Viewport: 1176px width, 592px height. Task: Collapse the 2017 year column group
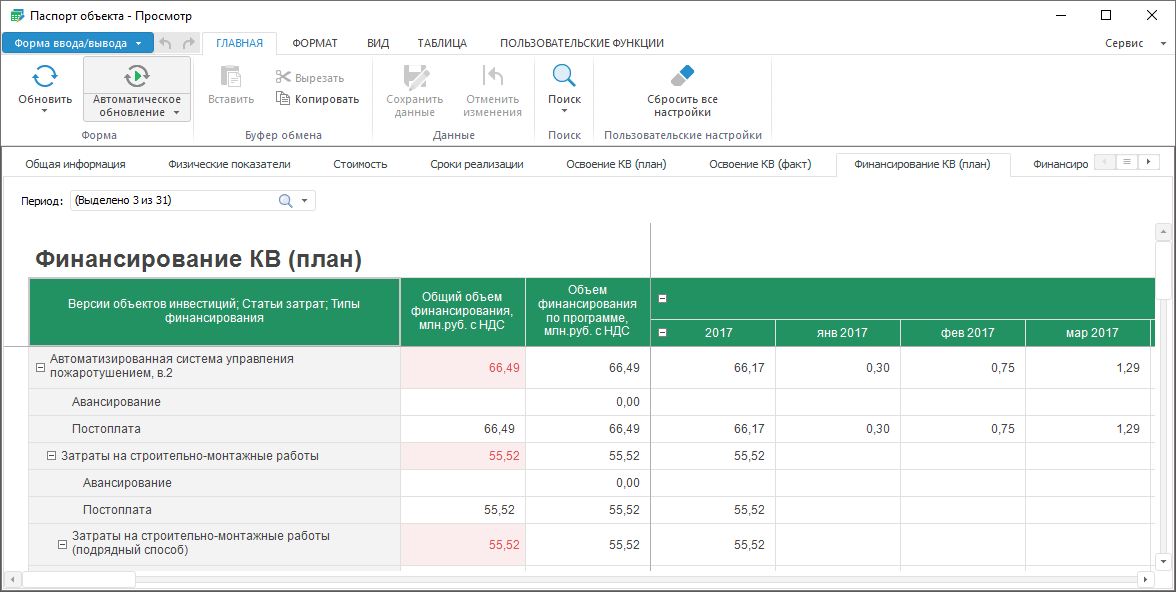(662, 332)
